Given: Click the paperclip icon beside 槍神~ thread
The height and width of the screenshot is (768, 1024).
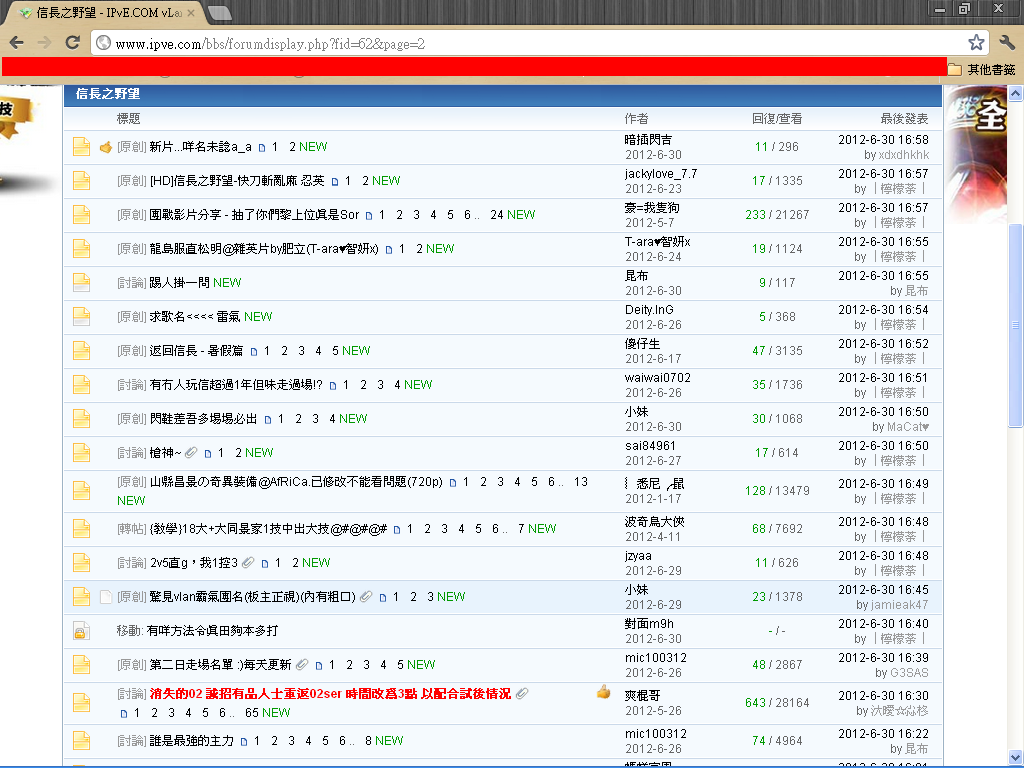Looking at the screenshot, I should 192,453.
